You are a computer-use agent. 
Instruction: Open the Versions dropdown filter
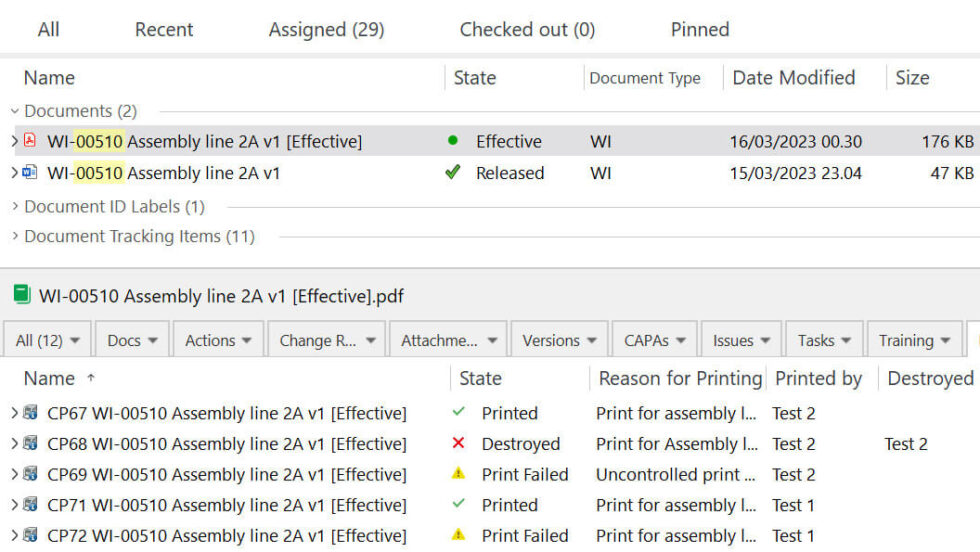[559, 340]
